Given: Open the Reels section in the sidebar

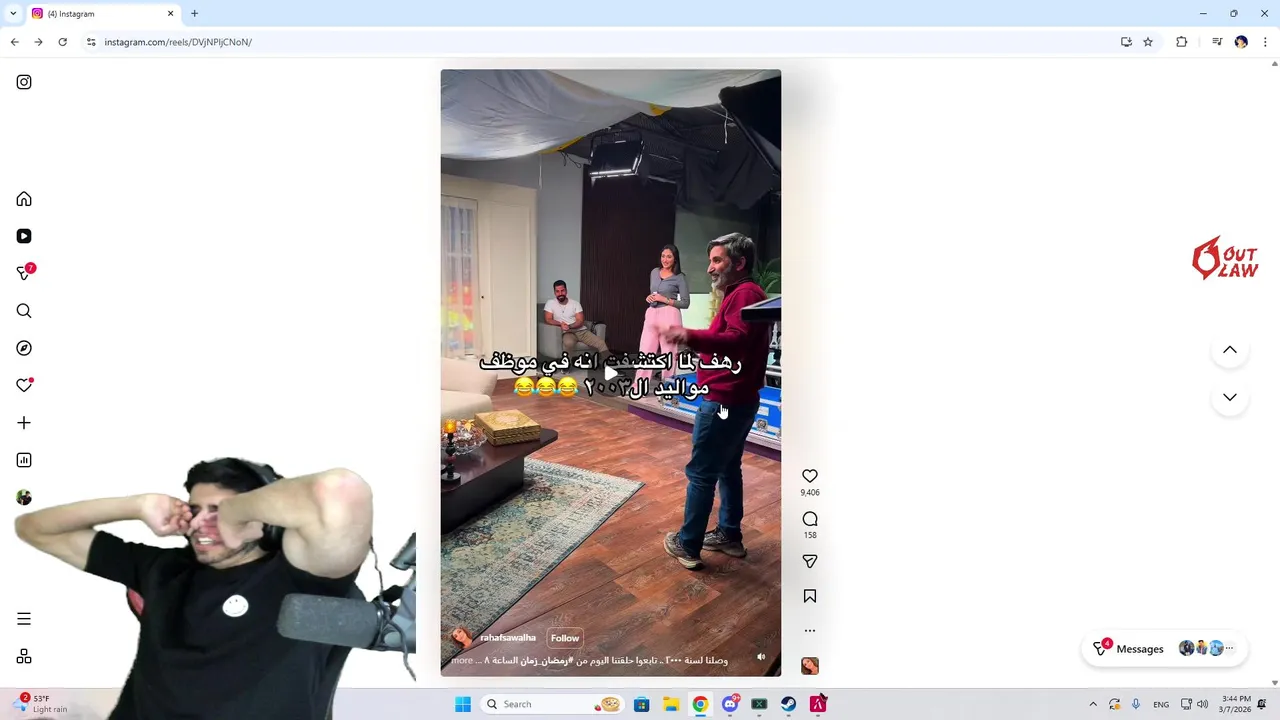Looking at the screenshot, I should pyautogui.click(x=24, y=236).
